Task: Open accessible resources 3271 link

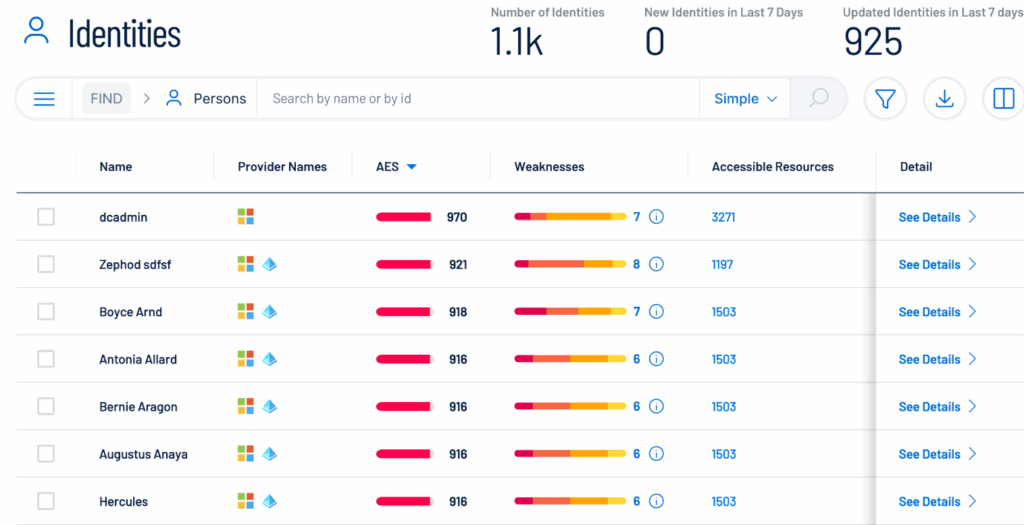Action: 723,217
